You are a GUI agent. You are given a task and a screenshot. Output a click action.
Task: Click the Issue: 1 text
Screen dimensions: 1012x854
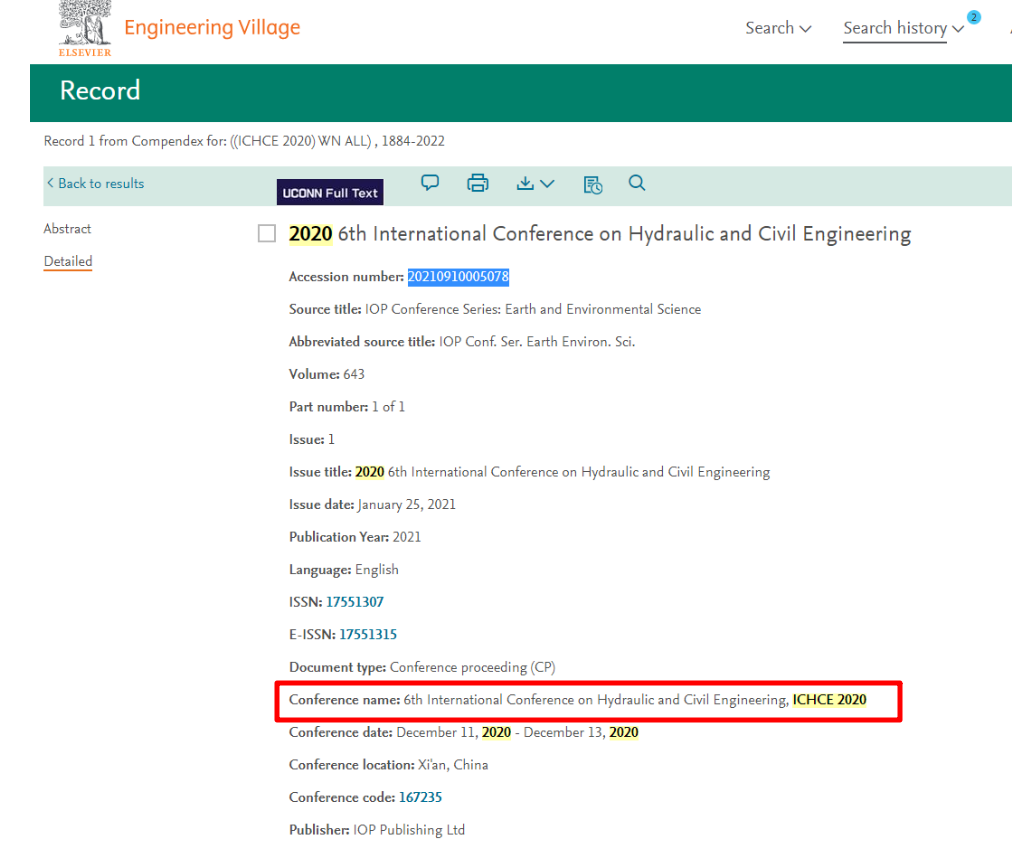(312, 440)
